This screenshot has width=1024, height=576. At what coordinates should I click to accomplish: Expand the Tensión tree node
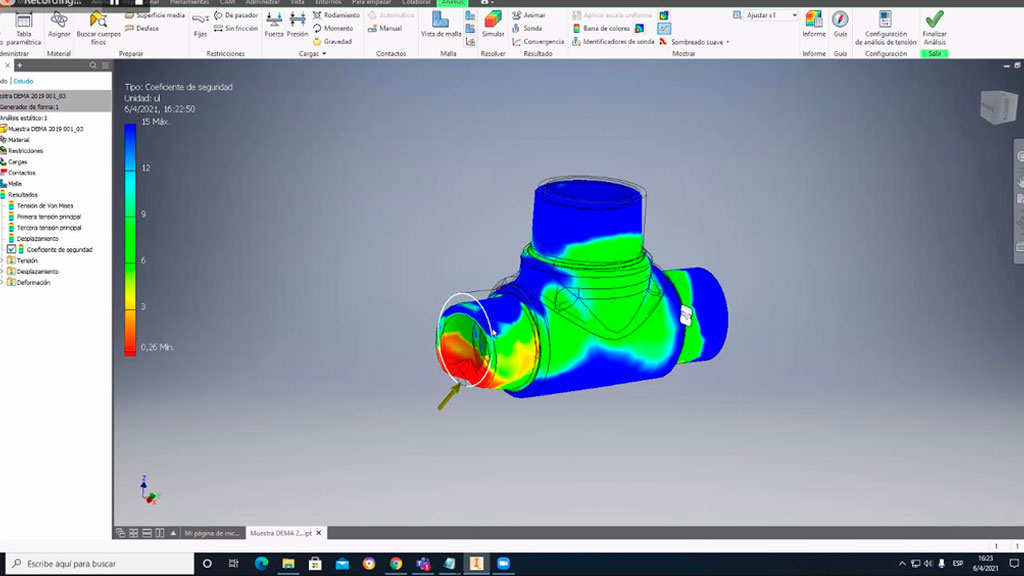2,260
